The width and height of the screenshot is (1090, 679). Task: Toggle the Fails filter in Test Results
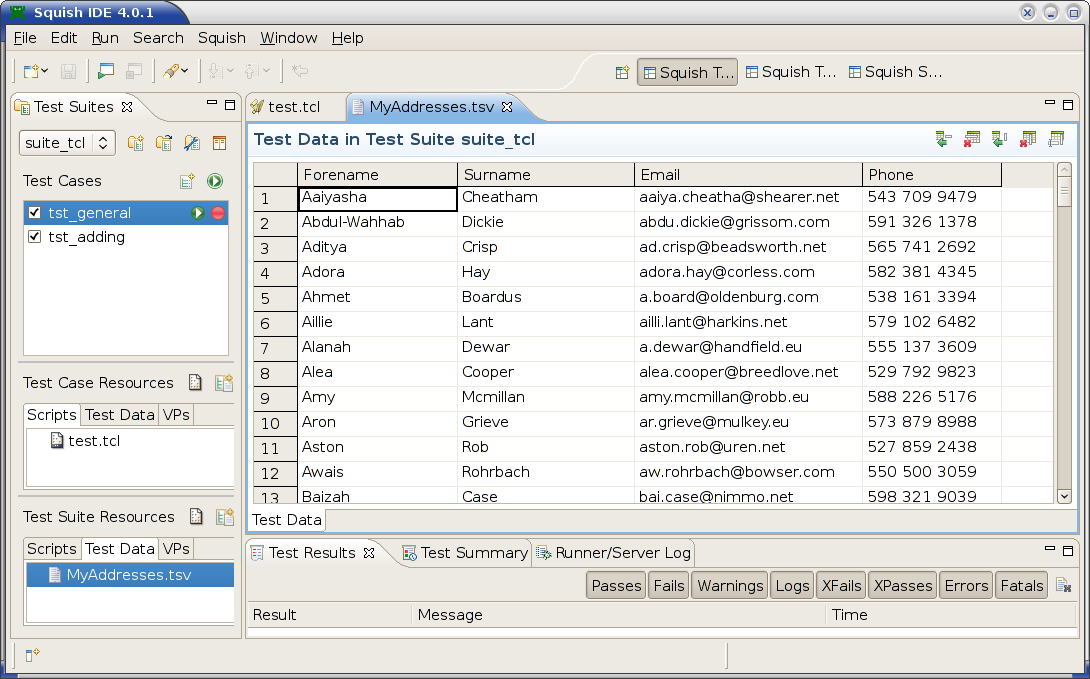(668, 585)
